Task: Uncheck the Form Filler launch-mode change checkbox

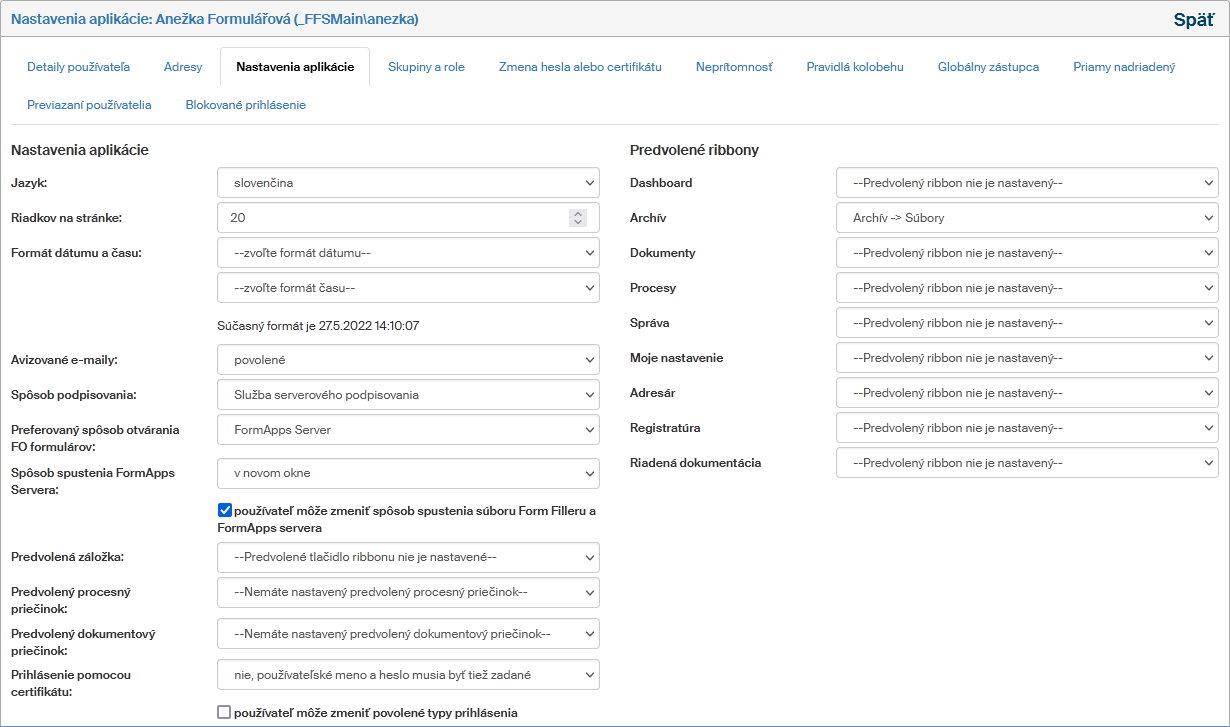Action: tap(225, 510)
